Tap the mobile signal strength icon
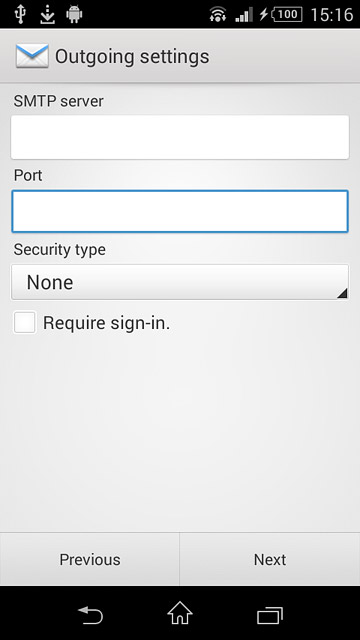Screen dimensions: 360x640 (244, 15)
